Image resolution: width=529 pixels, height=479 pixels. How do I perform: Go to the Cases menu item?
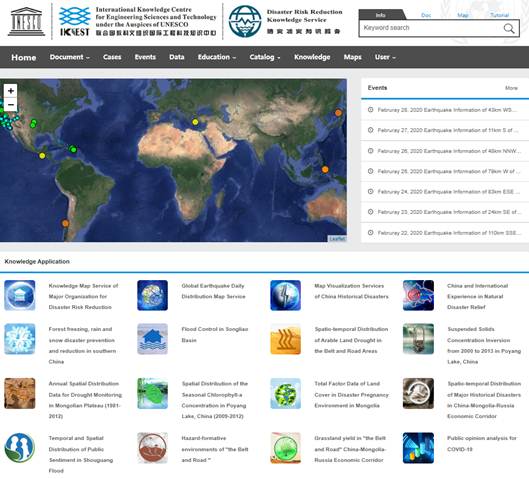click(x=112, y=57)
